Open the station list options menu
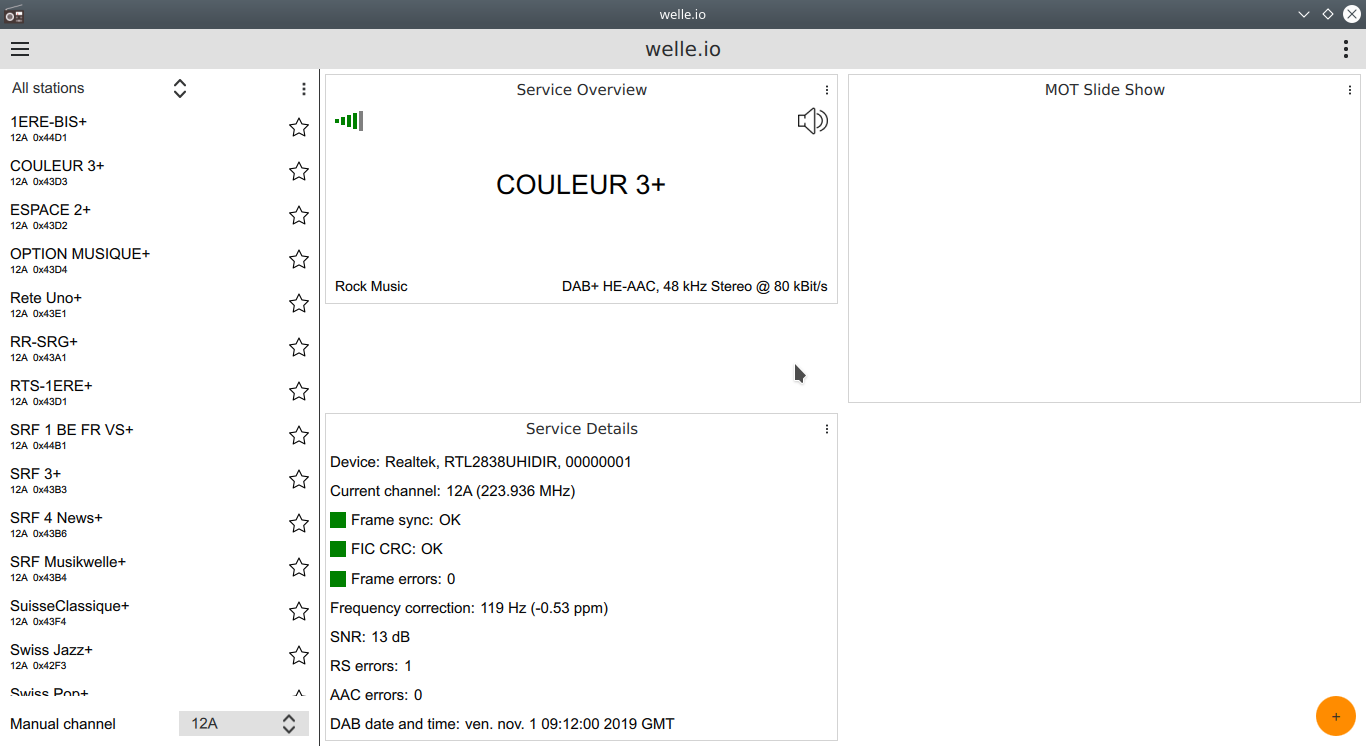The image size is (1366, 746). [304, 89]
